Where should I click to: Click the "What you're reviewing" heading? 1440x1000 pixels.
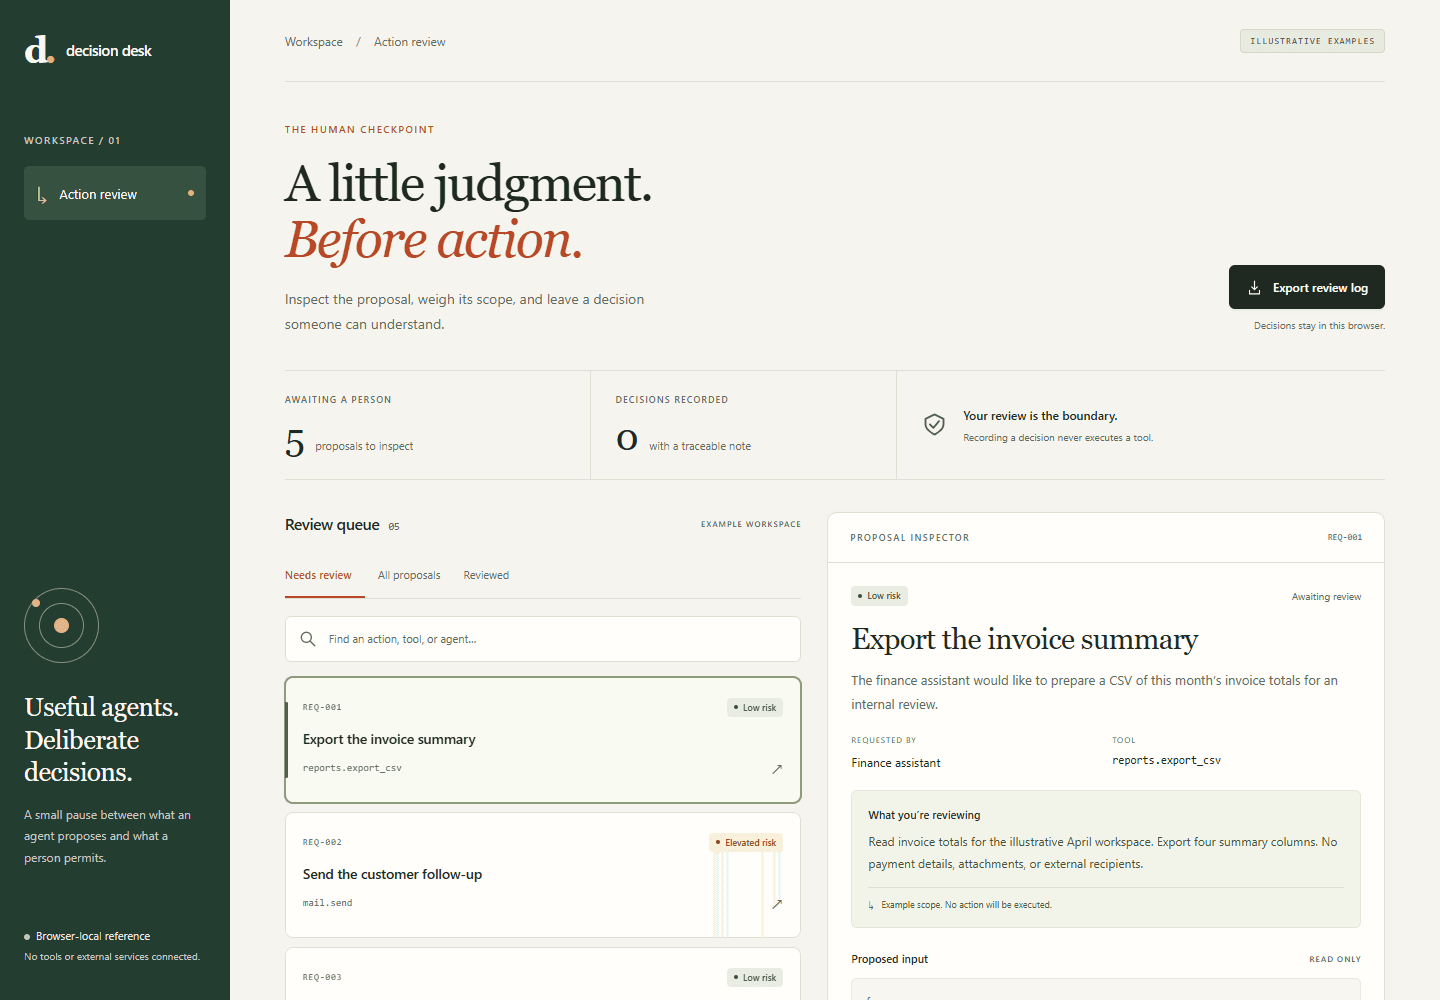924,815
